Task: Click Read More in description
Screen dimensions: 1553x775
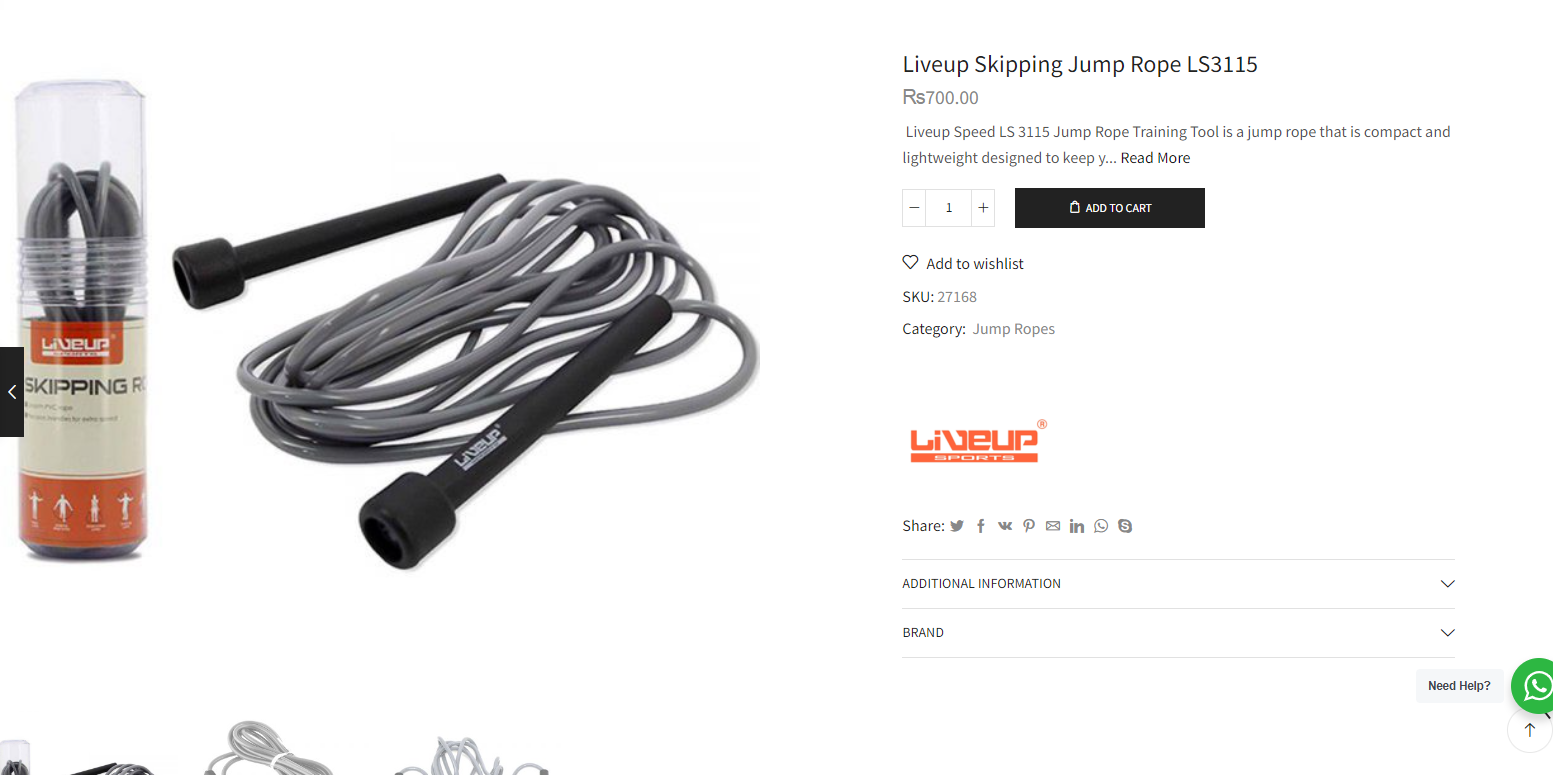Action: [x=1155, y=158]
